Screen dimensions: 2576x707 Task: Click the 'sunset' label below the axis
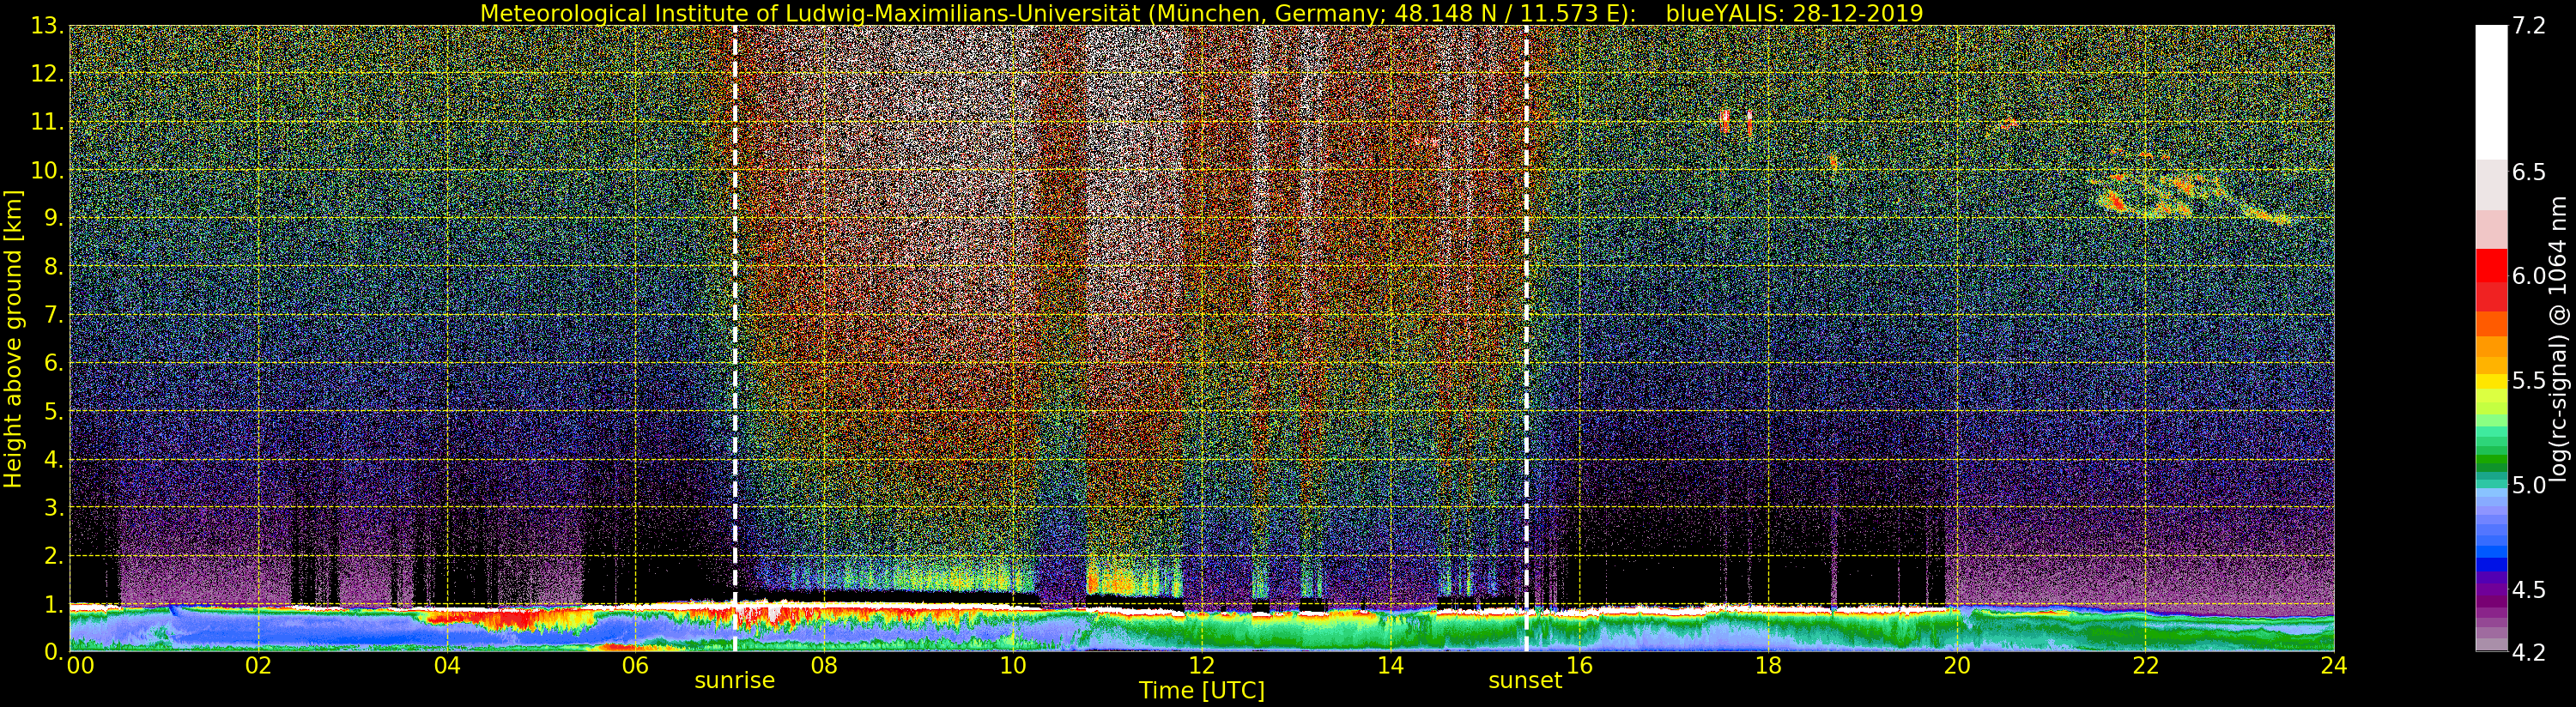click(x=1525, y=680)
